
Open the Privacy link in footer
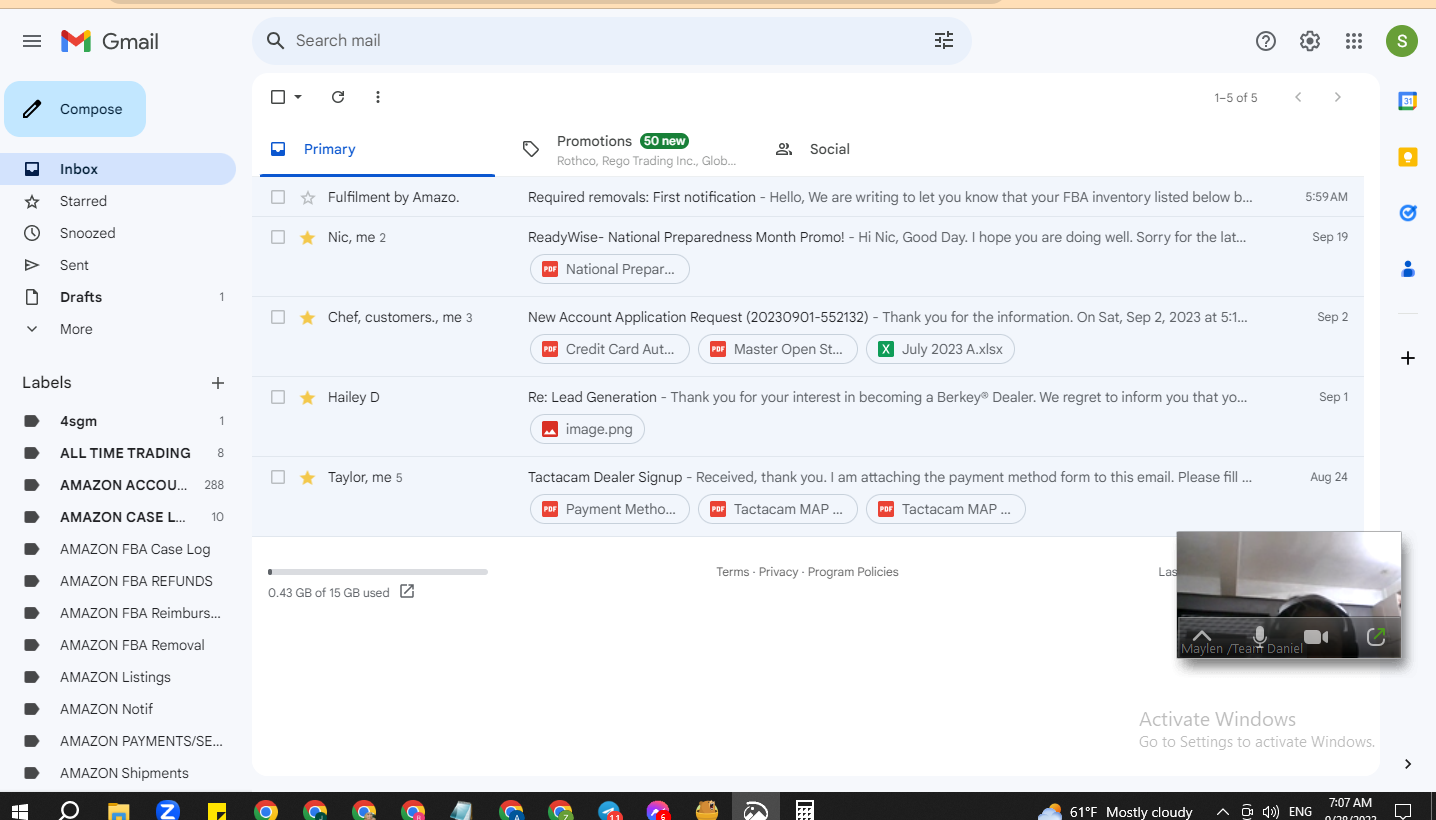[x=778, y=572]
